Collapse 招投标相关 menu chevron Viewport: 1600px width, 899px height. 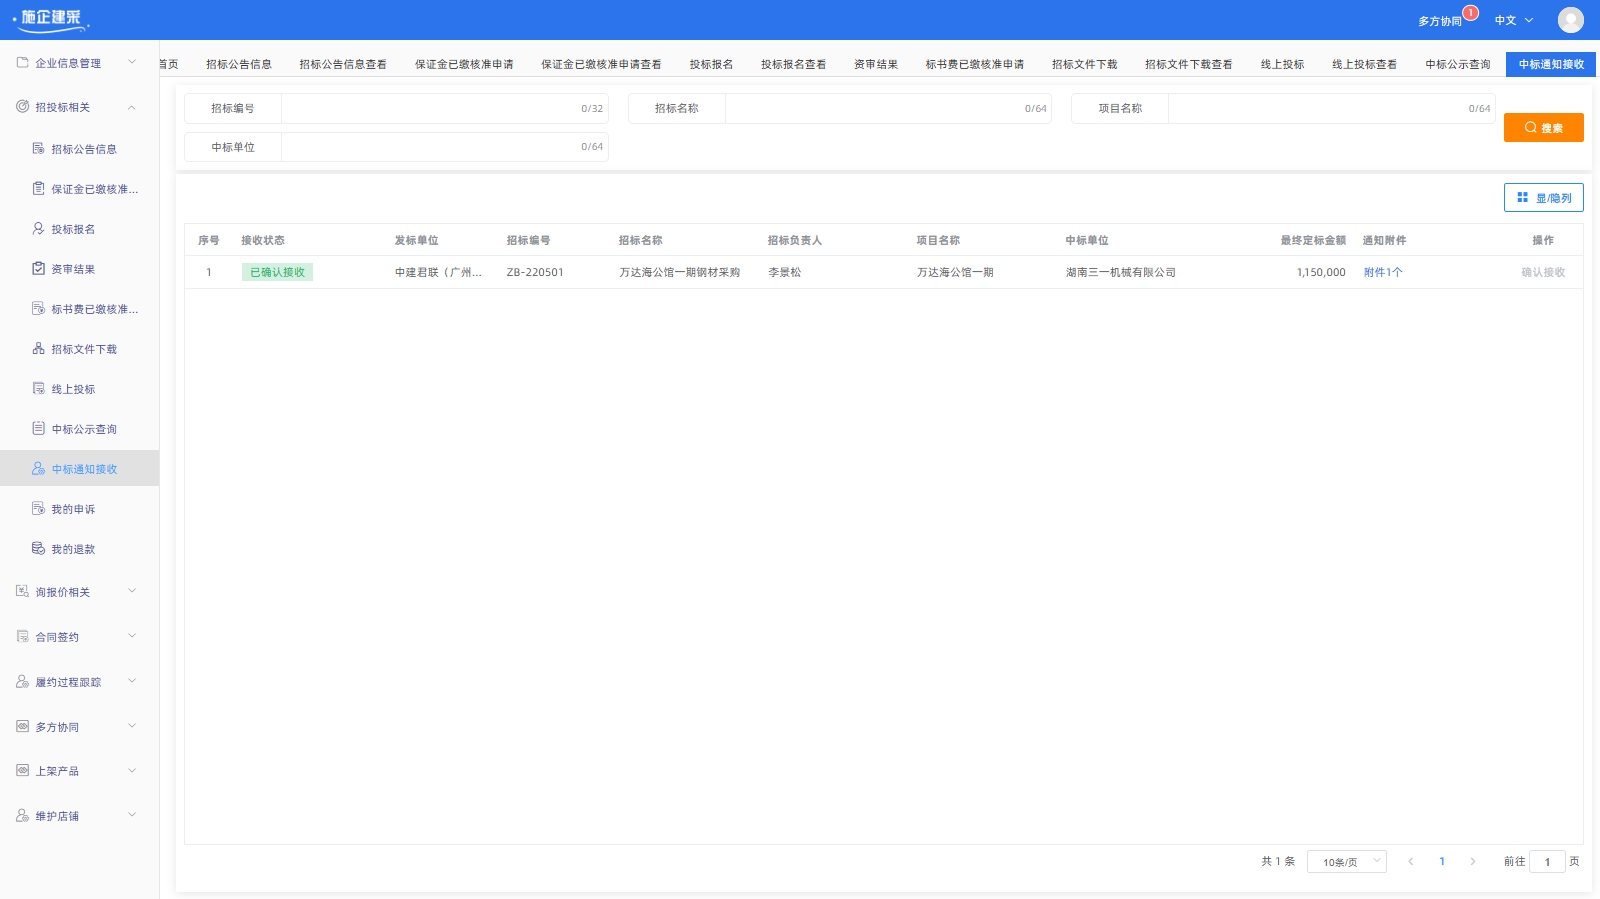pyautogui.click(x=132, y=107)
